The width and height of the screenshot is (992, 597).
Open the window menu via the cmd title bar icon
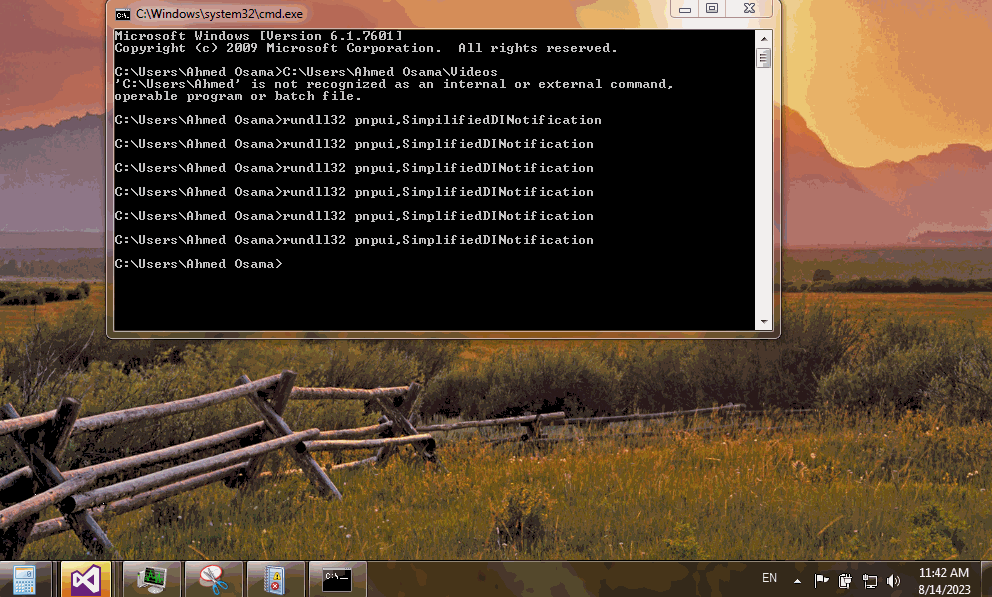pyautogui.click(x=122, y=14)
